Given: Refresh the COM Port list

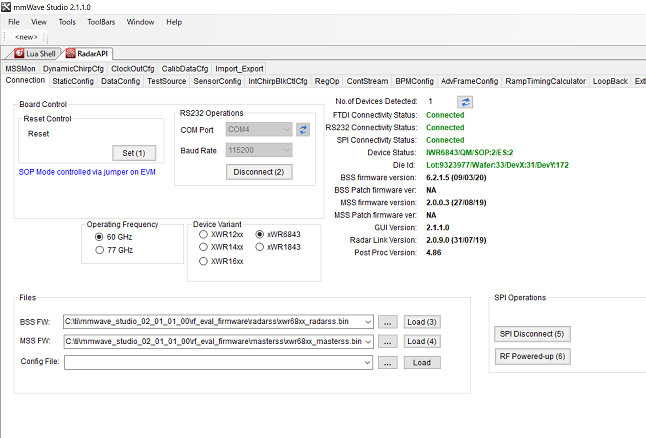Looking at the screenshot, I should pyautogui.click(x=303, y=130).
